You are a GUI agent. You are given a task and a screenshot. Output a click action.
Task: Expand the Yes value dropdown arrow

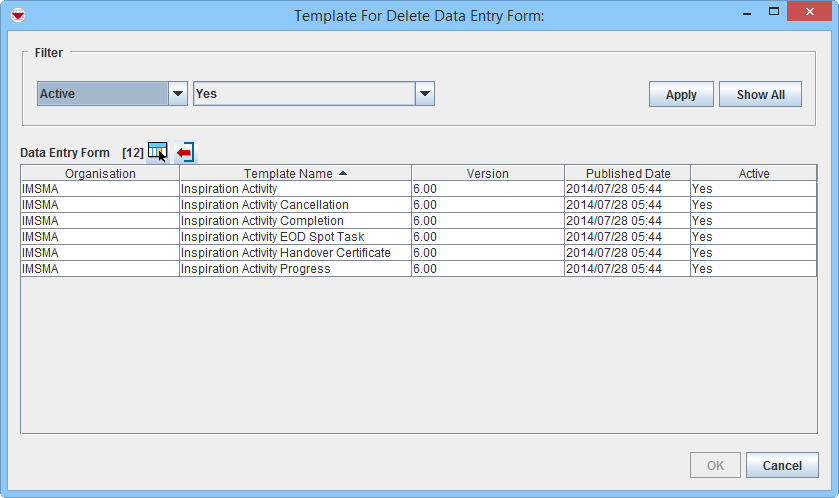[425, 94]
